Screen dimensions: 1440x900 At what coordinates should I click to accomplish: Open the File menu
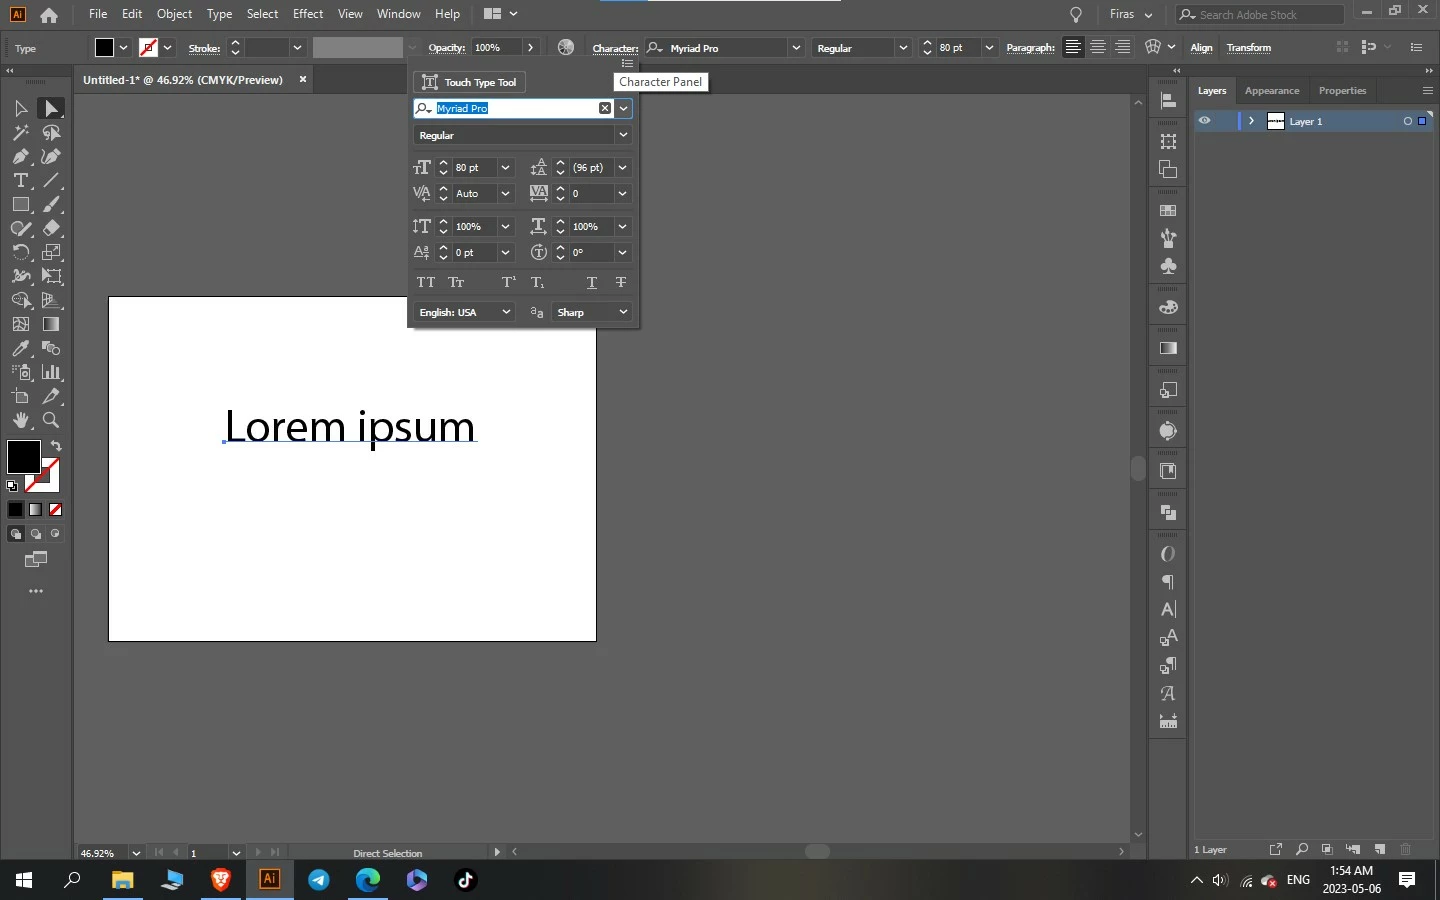point(98,14)
